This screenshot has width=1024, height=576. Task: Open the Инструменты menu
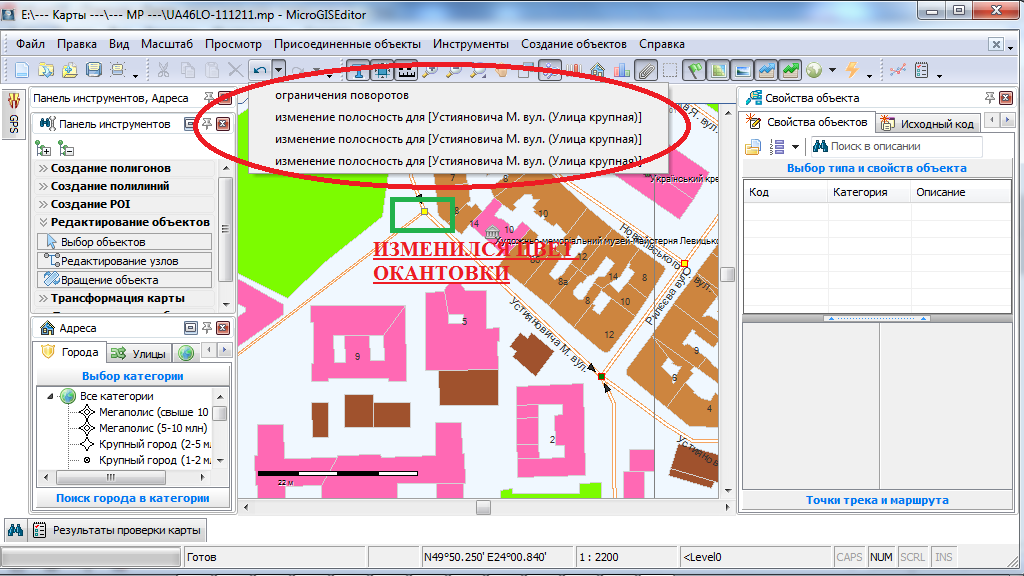tap(470, 44)
